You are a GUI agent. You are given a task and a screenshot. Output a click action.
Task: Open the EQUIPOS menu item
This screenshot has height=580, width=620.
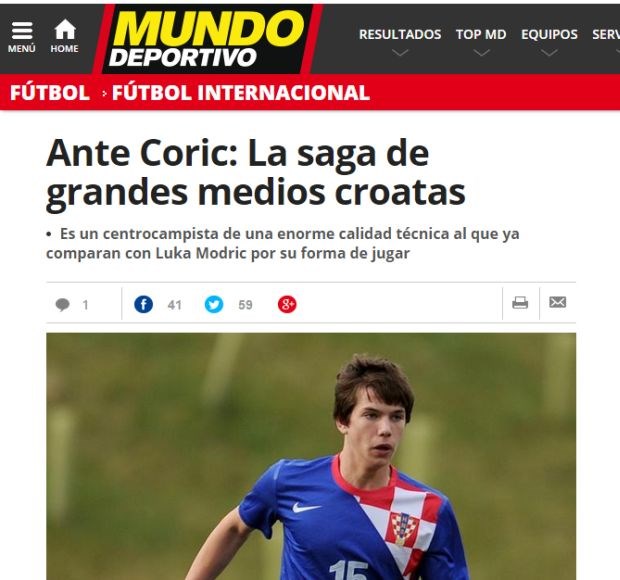coord(549,34)
